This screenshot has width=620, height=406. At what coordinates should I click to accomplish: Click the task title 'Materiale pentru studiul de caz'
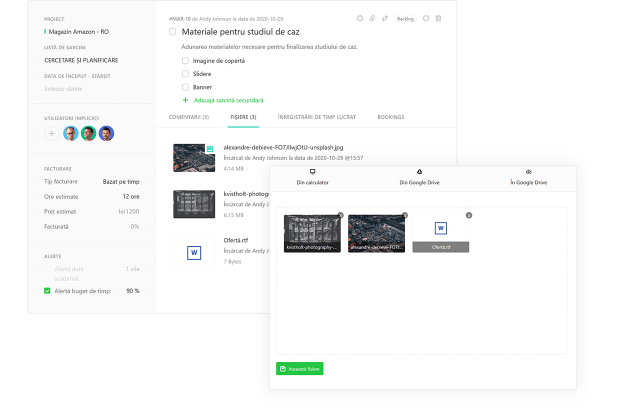coord(240,32)
